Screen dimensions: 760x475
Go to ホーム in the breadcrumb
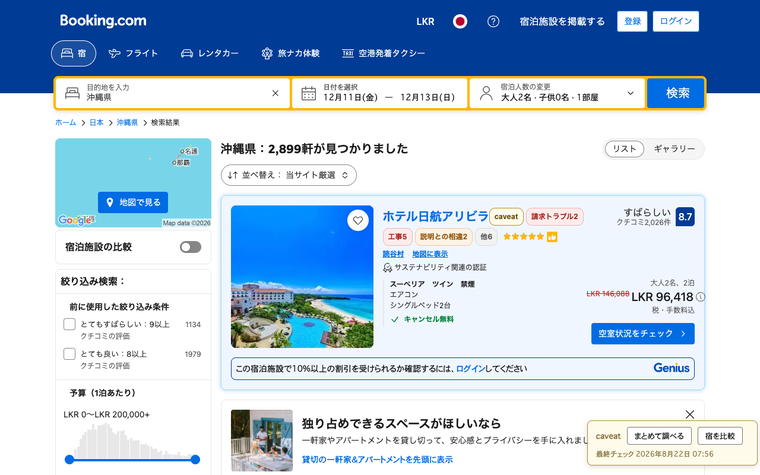pyautogui.click(x=65, y=123)
